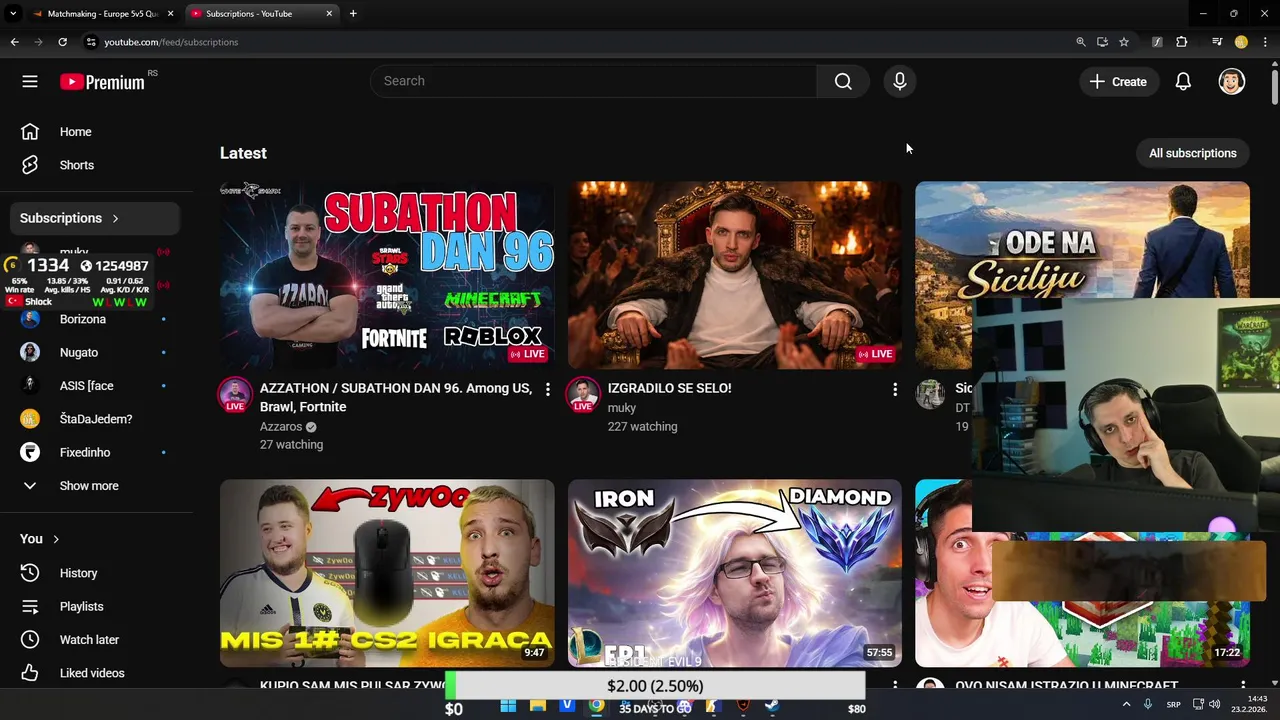This screenshot has width=1280, height=720.
Task: Reload the page
Action: (62, 42)
